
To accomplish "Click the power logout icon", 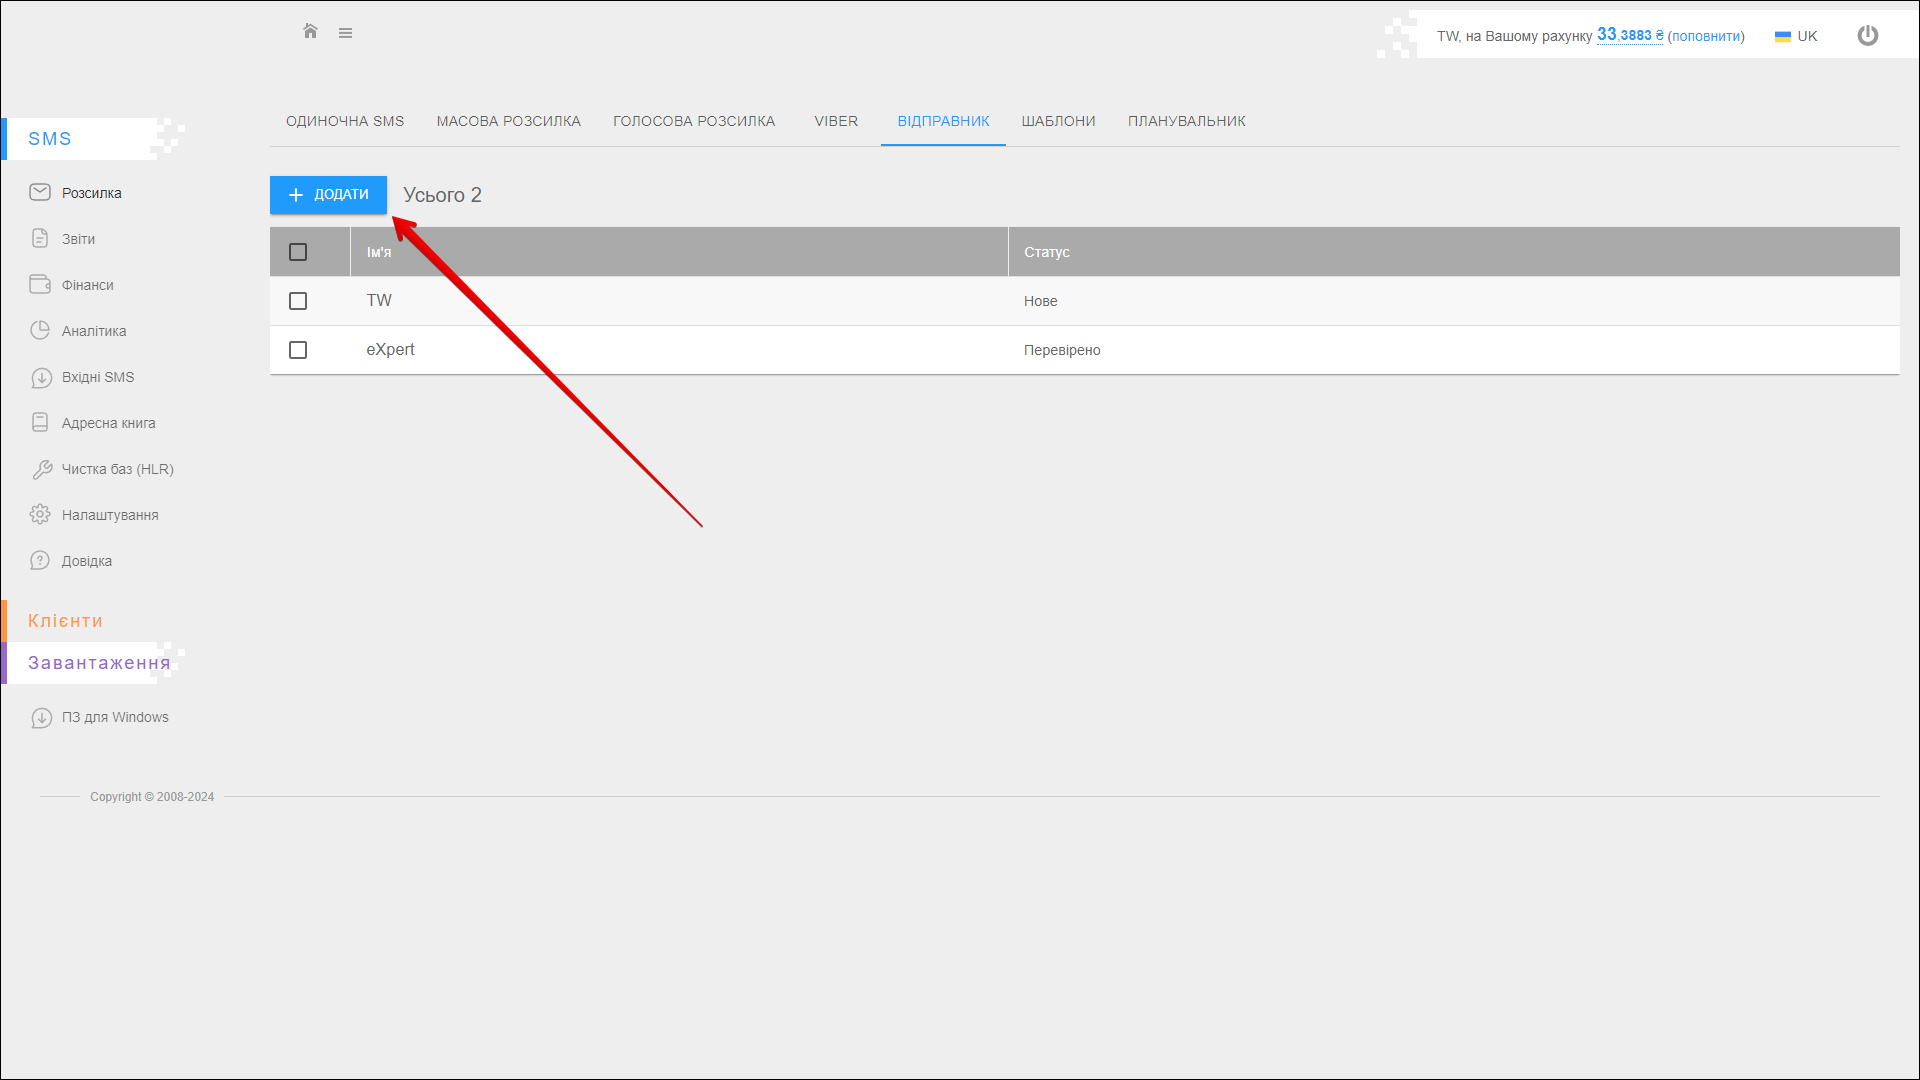I will pos(1867,36).
